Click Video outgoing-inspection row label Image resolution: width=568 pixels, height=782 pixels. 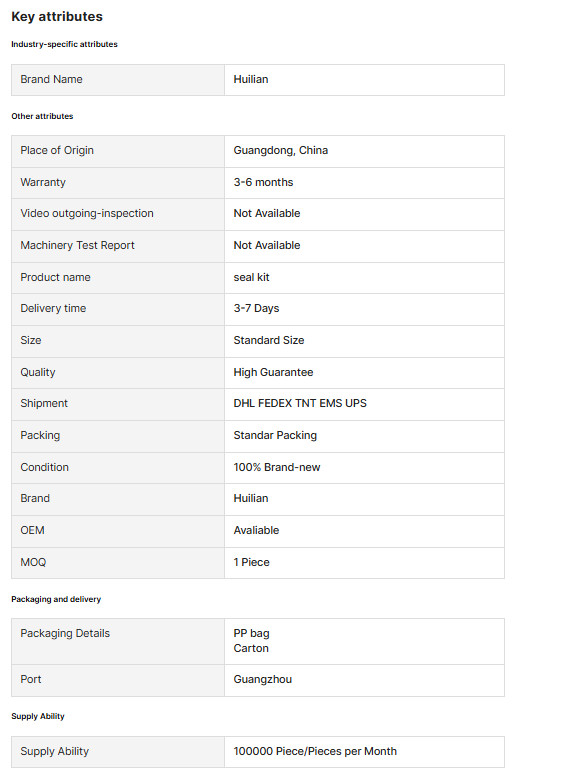pos(87,213)
